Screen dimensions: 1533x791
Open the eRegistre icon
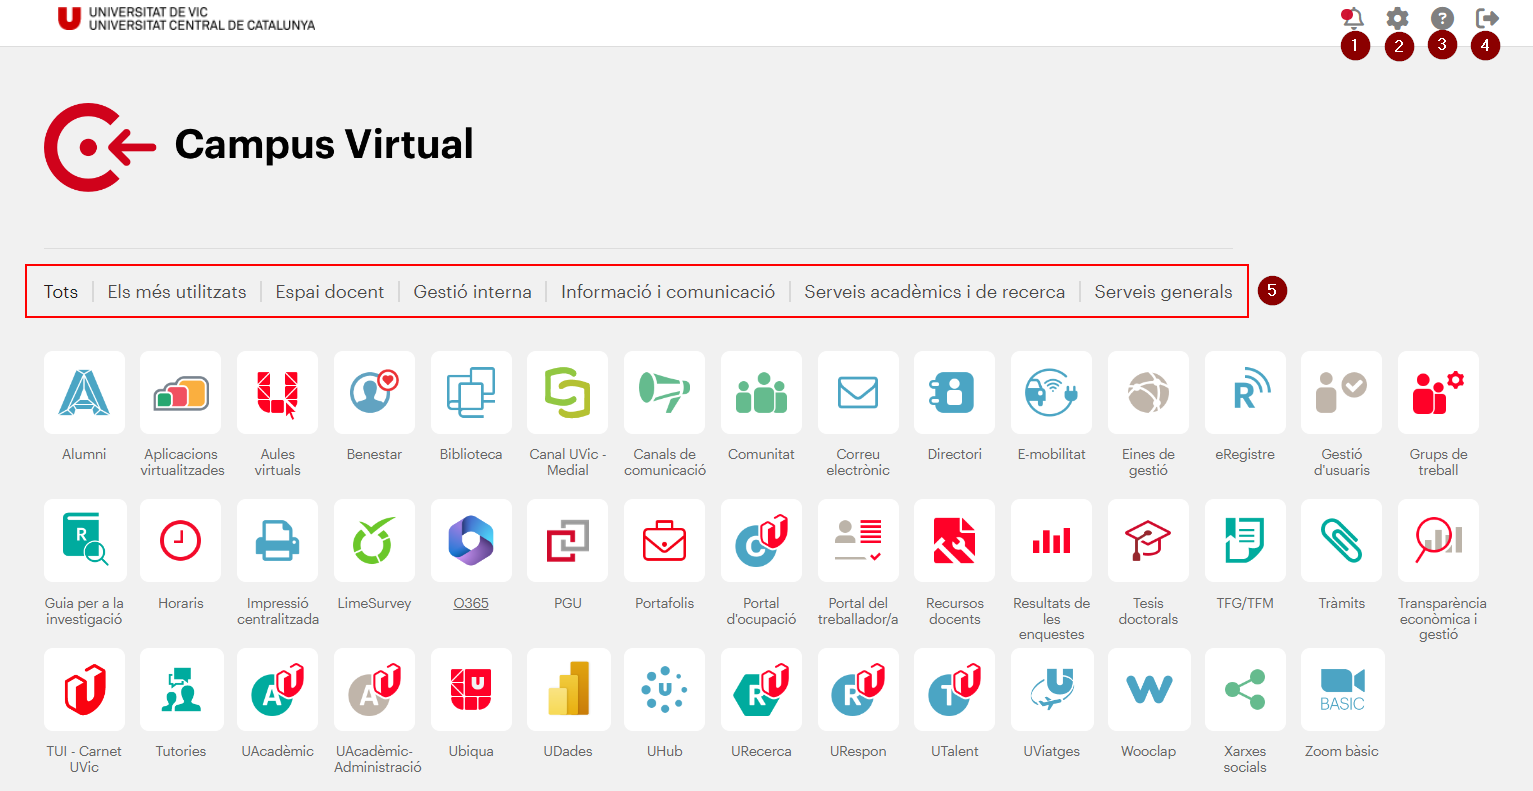1245,392
